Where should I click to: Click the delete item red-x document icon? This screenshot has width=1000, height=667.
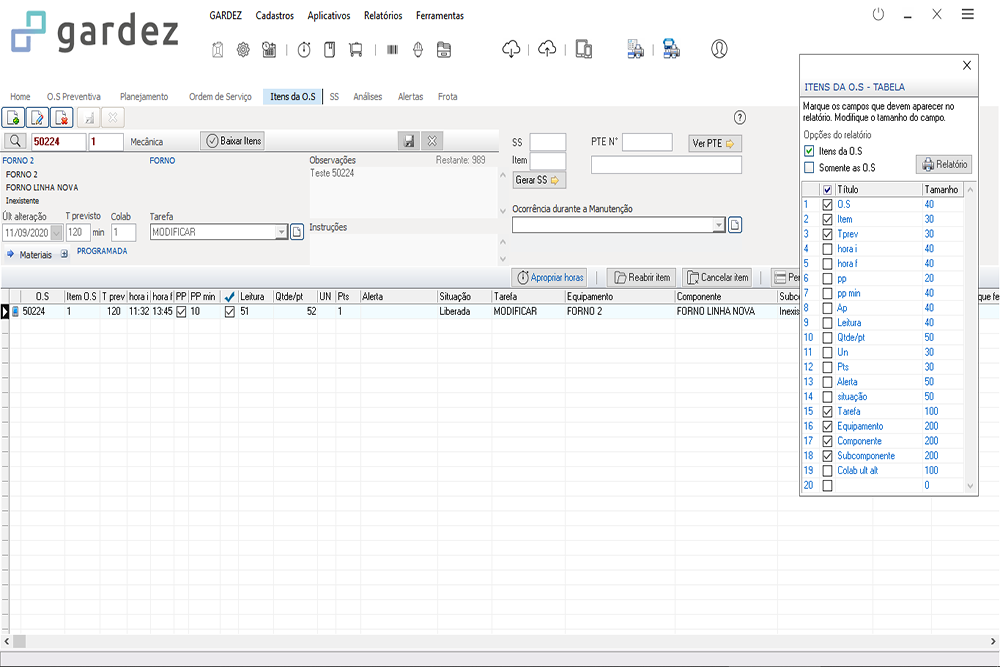62,118
